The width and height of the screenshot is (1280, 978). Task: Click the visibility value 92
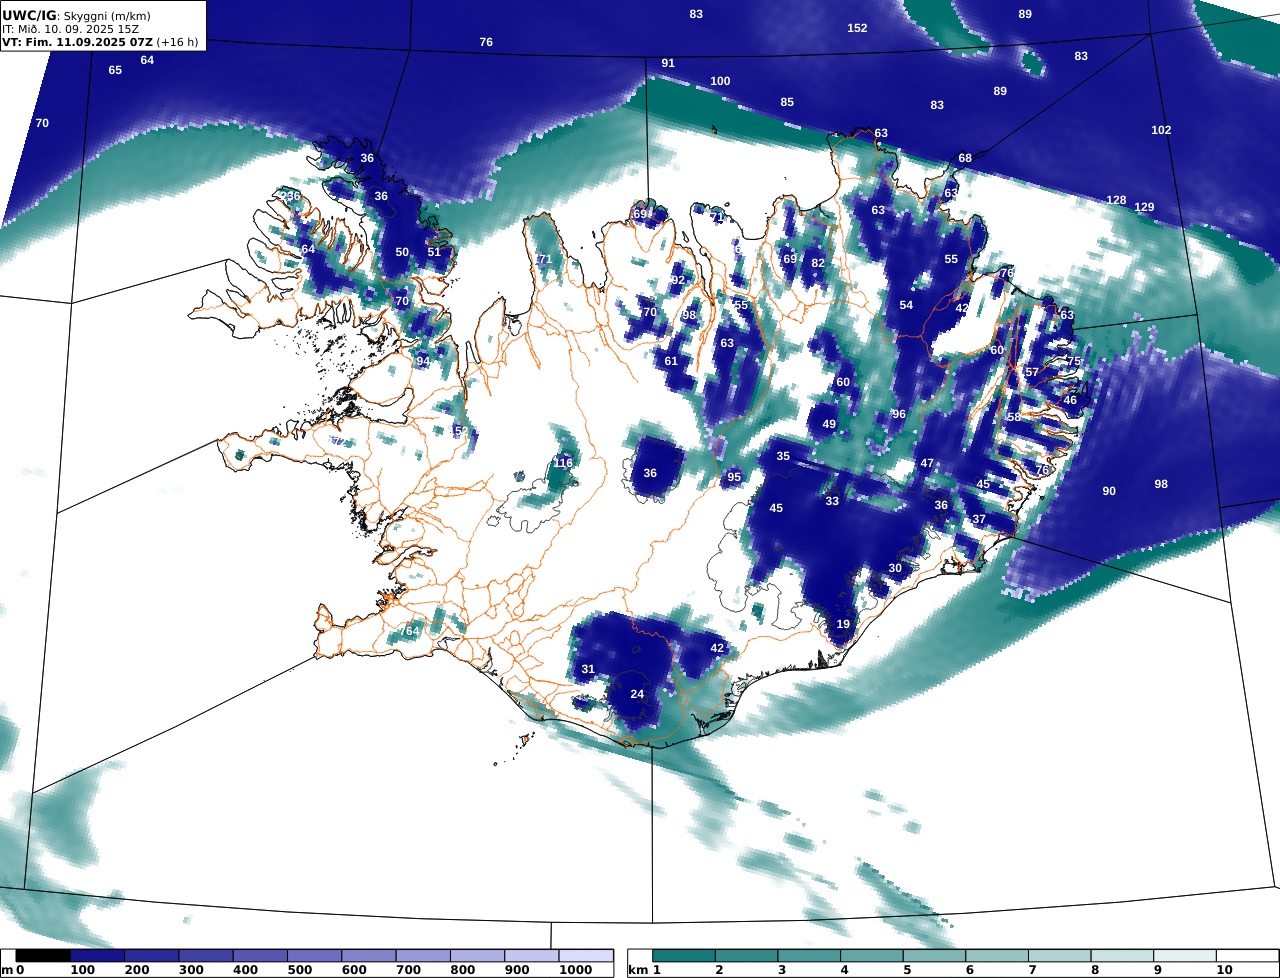(678, 280)
